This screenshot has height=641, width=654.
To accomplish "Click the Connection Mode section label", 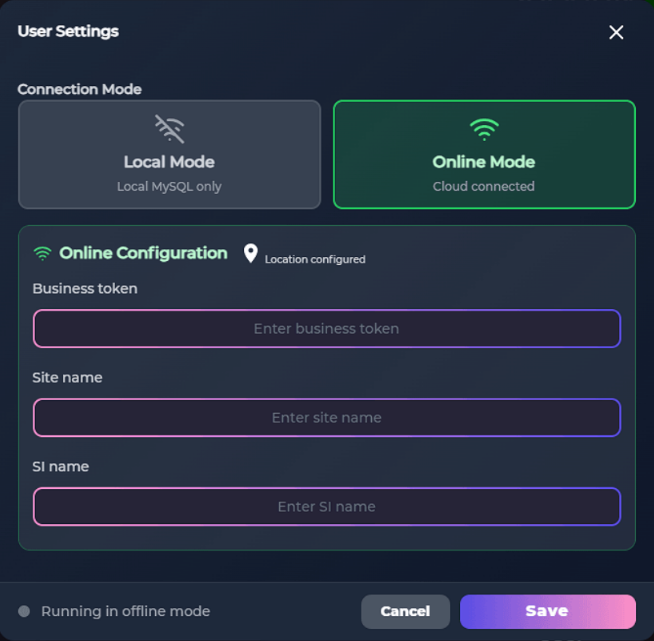I will (80, 89).
